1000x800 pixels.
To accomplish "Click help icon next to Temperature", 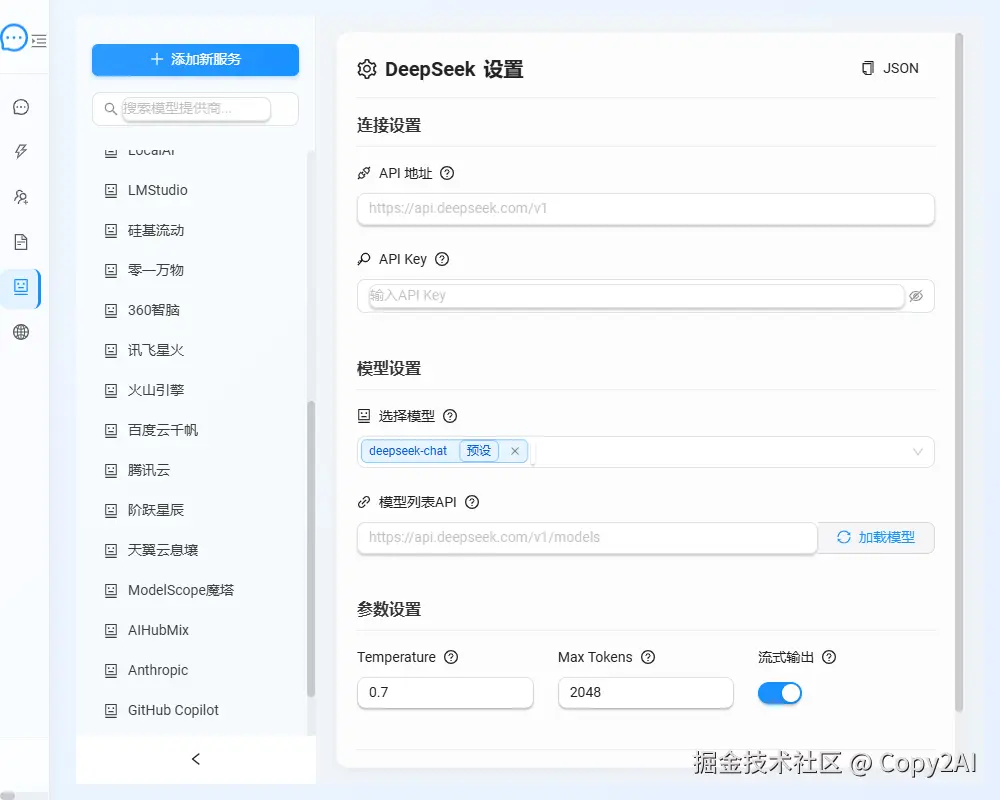I will coord(451,657).
